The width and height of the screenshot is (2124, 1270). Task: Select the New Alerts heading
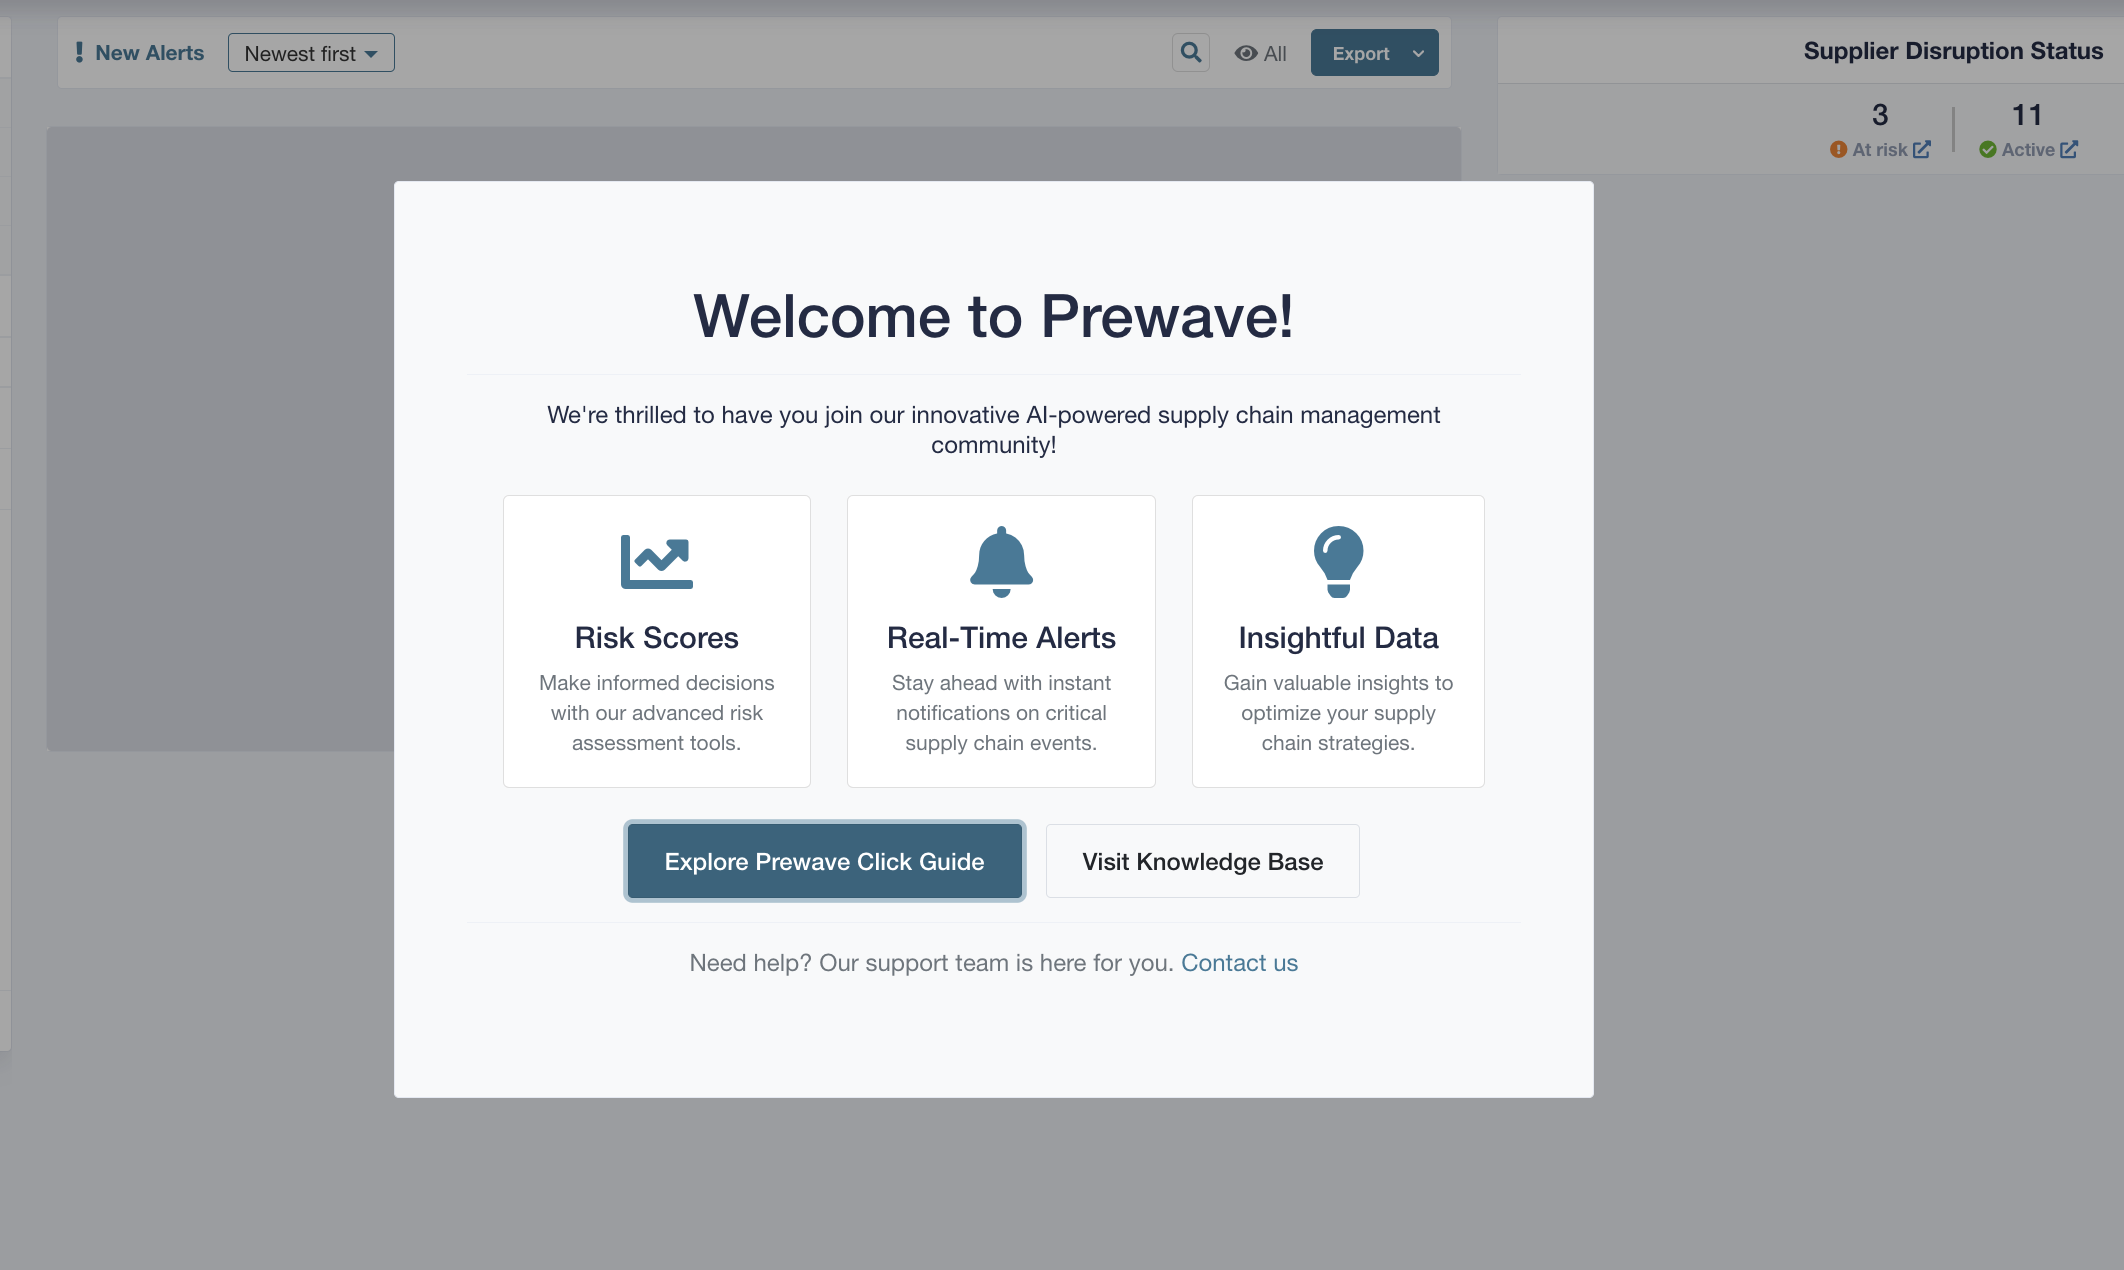point(149,53)
